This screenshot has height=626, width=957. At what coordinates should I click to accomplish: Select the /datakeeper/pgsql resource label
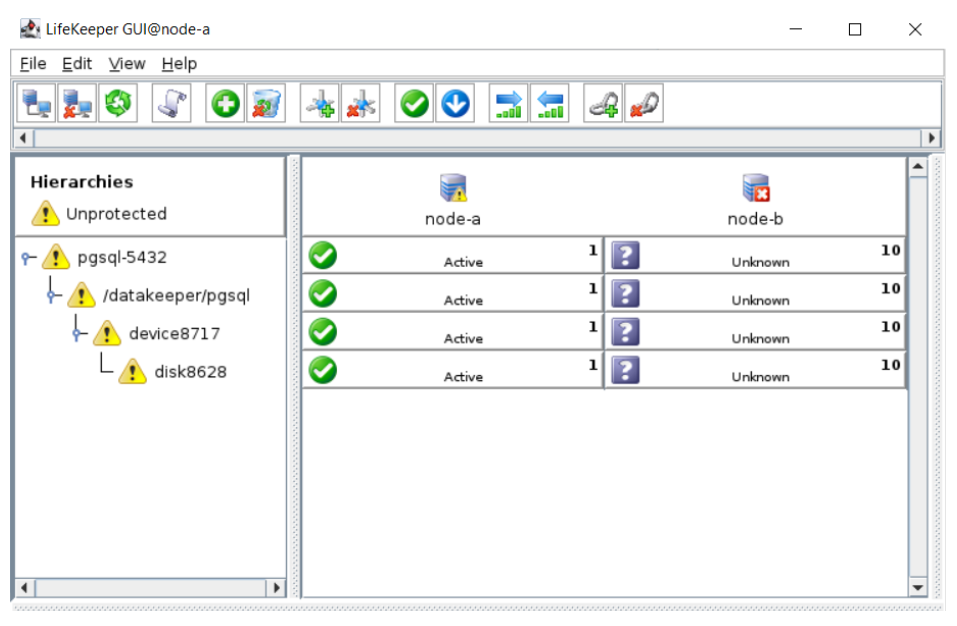point(176,295)
